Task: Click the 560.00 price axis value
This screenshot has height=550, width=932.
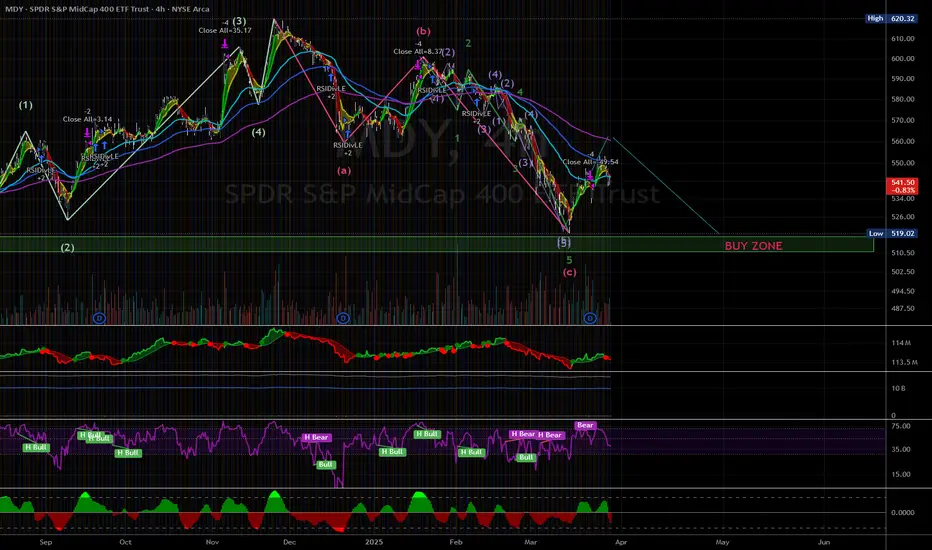Action: 902,142
